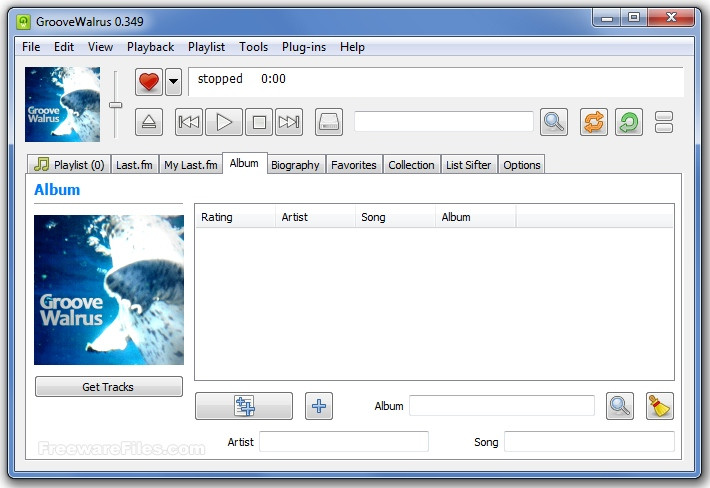Click the Get Tracks button

(x=109, y=387)
